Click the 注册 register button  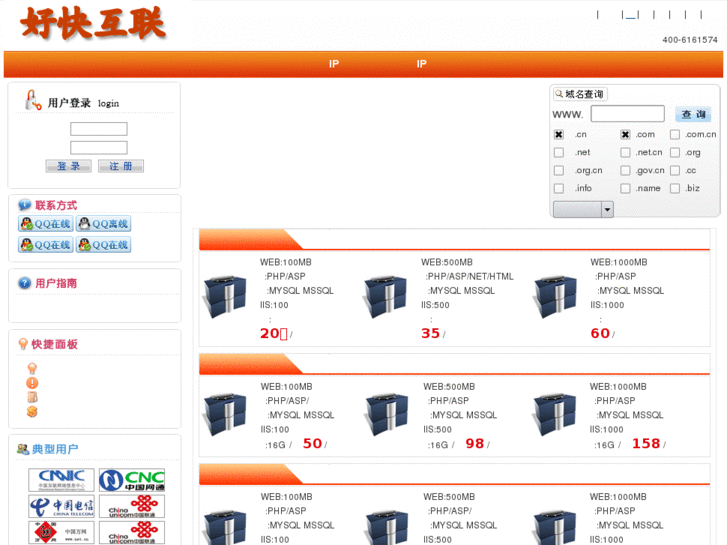(121, 166)
